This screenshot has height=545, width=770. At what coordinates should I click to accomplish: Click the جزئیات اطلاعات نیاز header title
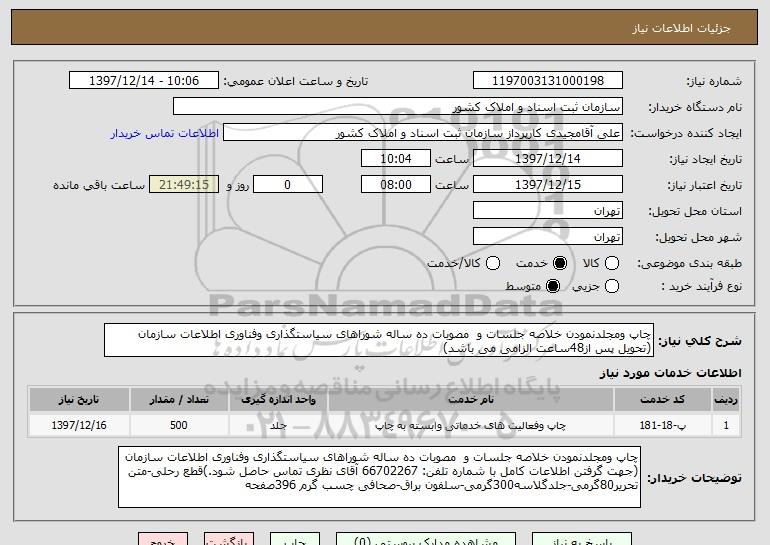[x=681, y=28]
